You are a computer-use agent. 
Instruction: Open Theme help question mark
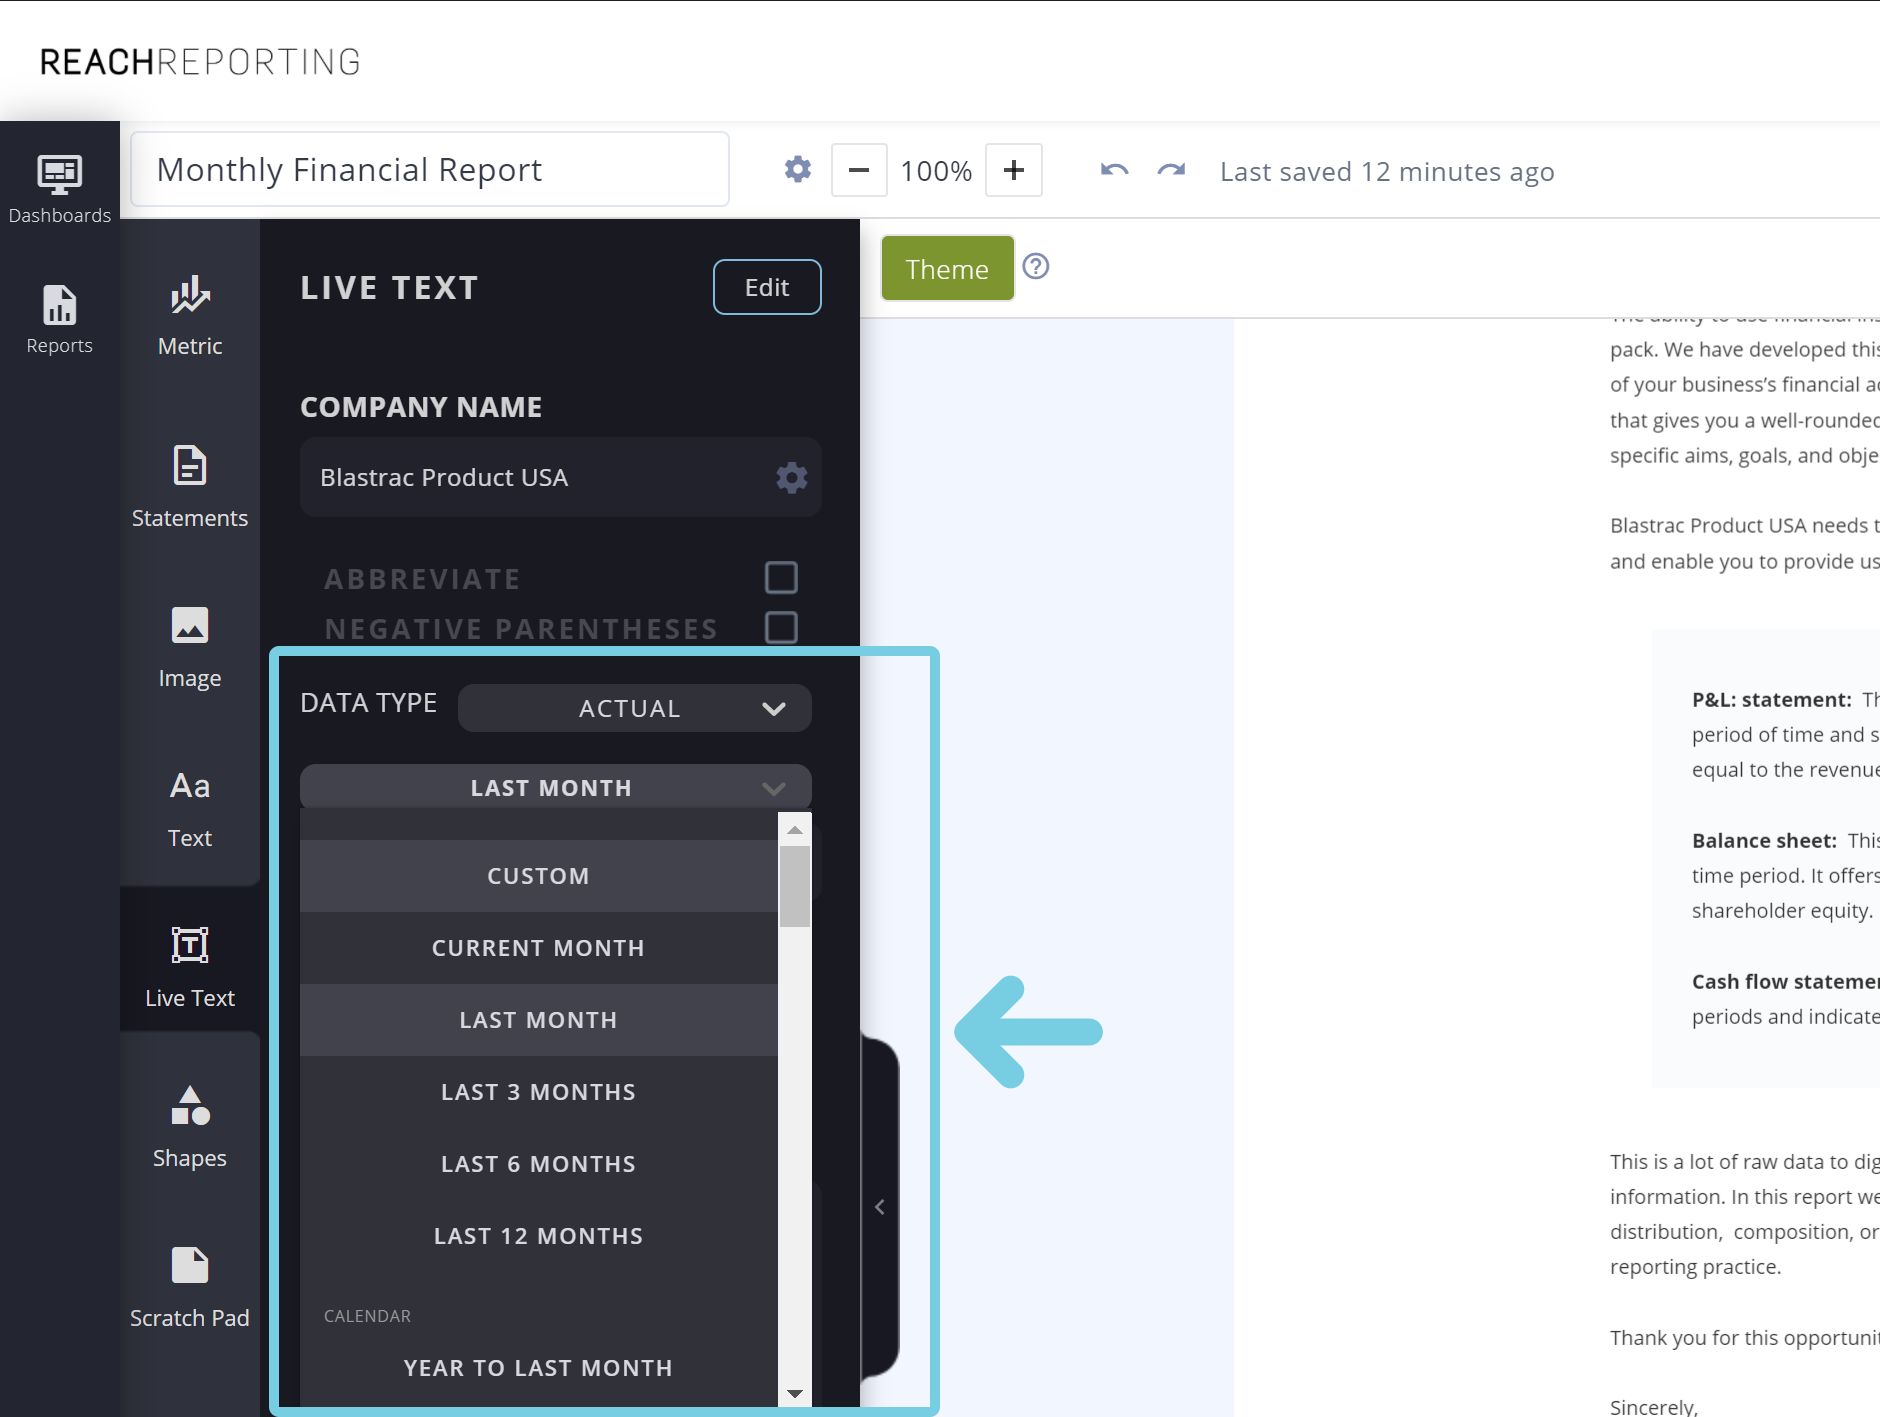pyautogui.click(x=1036, y=266)
